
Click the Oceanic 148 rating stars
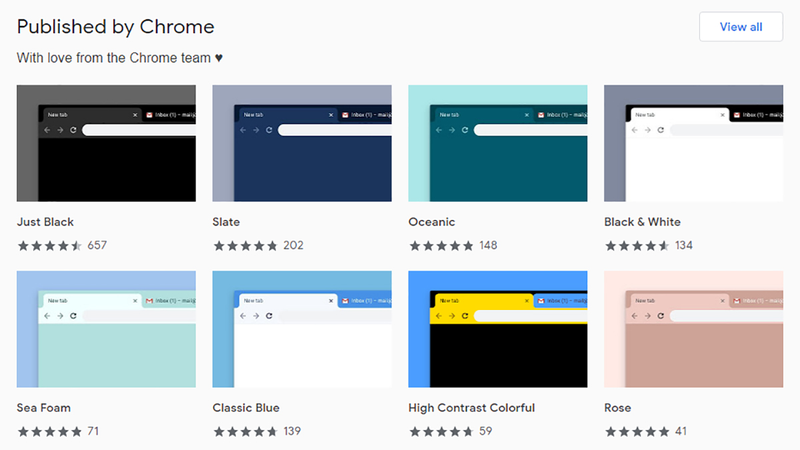(441, 246)
